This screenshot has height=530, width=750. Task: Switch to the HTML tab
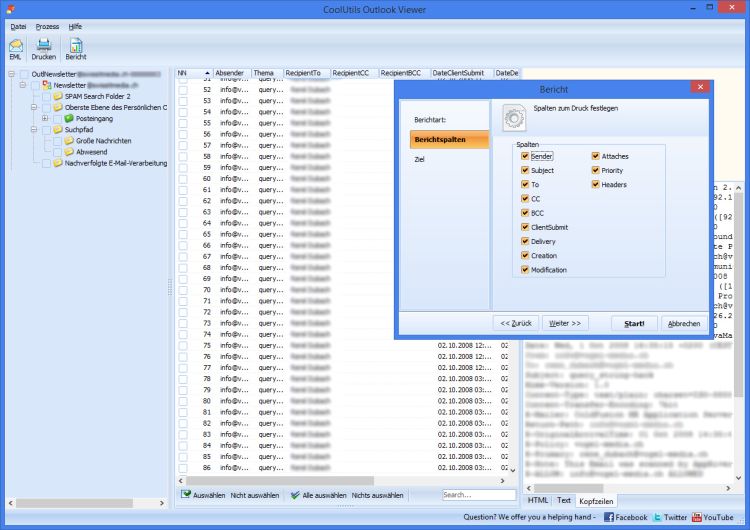tap(538, 500)
